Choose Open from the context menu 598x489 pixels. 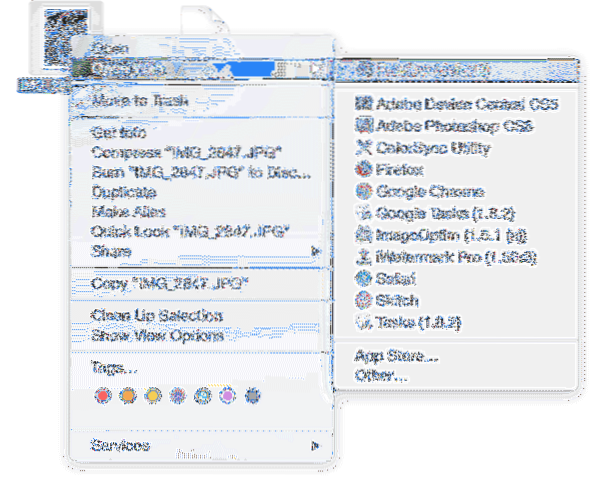click(110, 48)
